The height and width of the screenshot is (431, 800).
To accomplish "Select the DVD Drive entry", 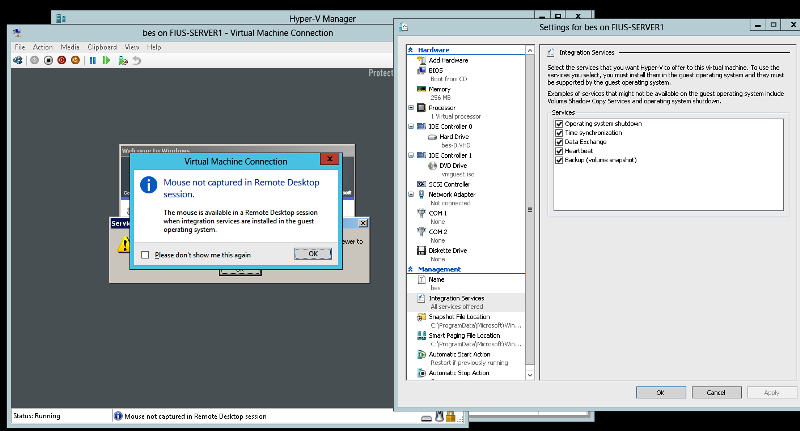I will click(453, 166).
